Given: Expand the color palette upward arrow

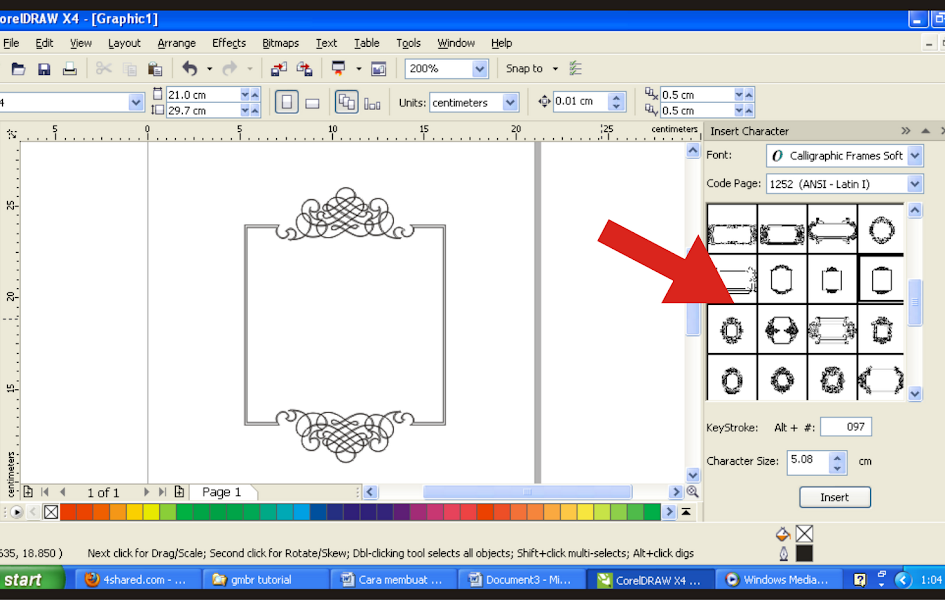Looking at the screenshot, I should click(686, 512).
